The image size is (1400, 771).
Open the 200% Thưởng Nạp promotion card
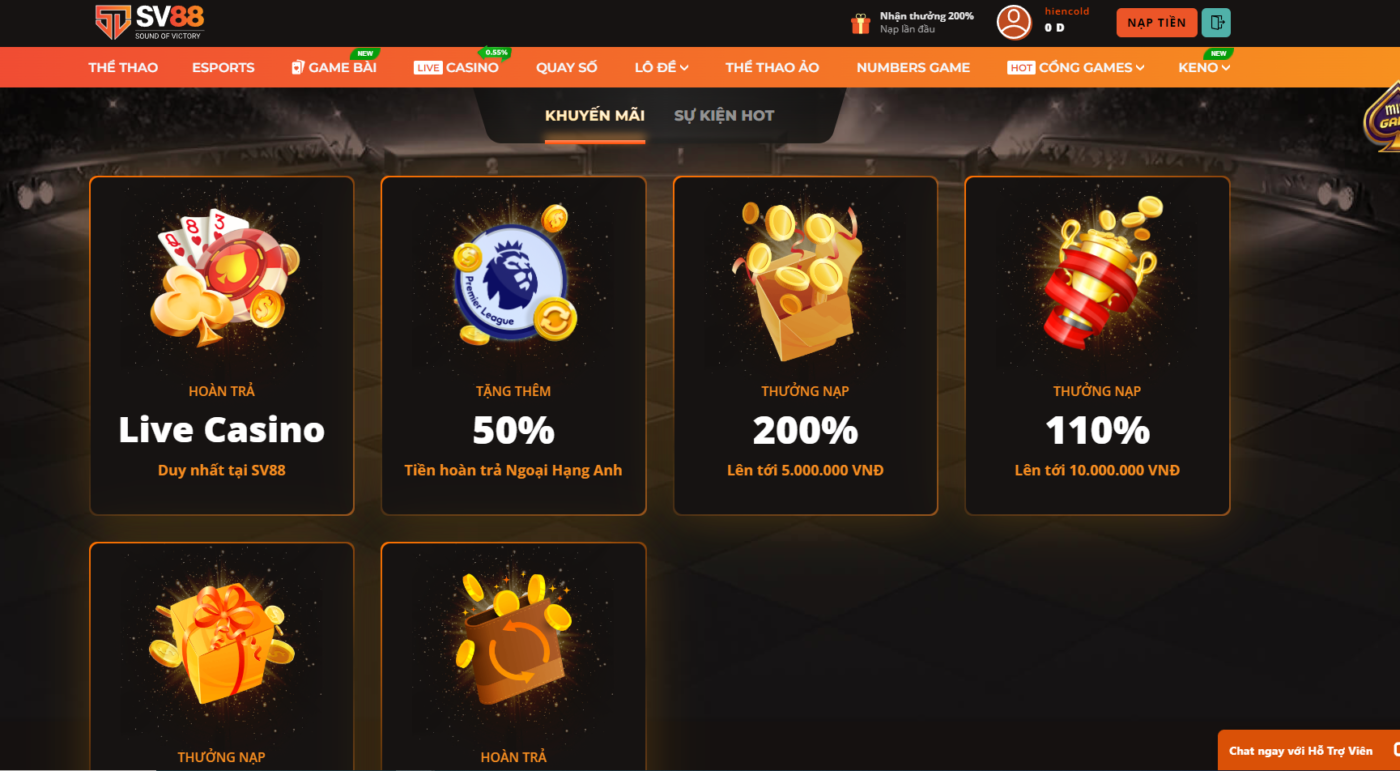[x=805, y=346]
